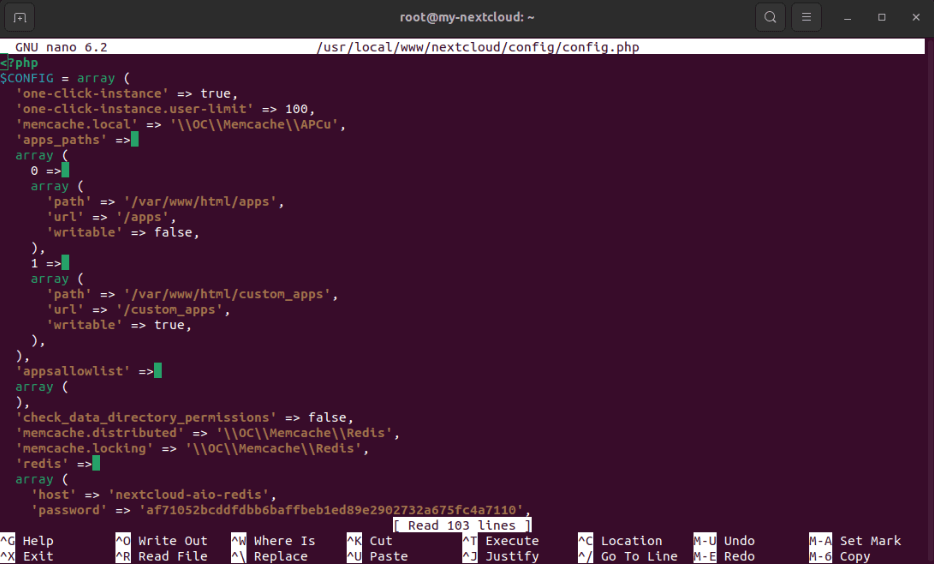
Task: Click the ^R Read File shortcut
Action: pos(161,557)
